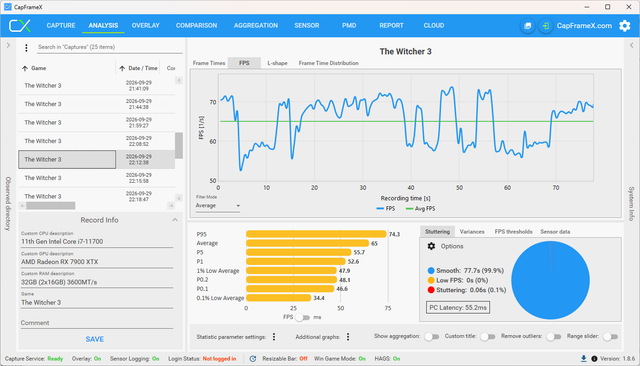Viewport: 640px width, 366px height.
Task: Click the red Stuttering legend dot
Action: click(x=431, y=290)
